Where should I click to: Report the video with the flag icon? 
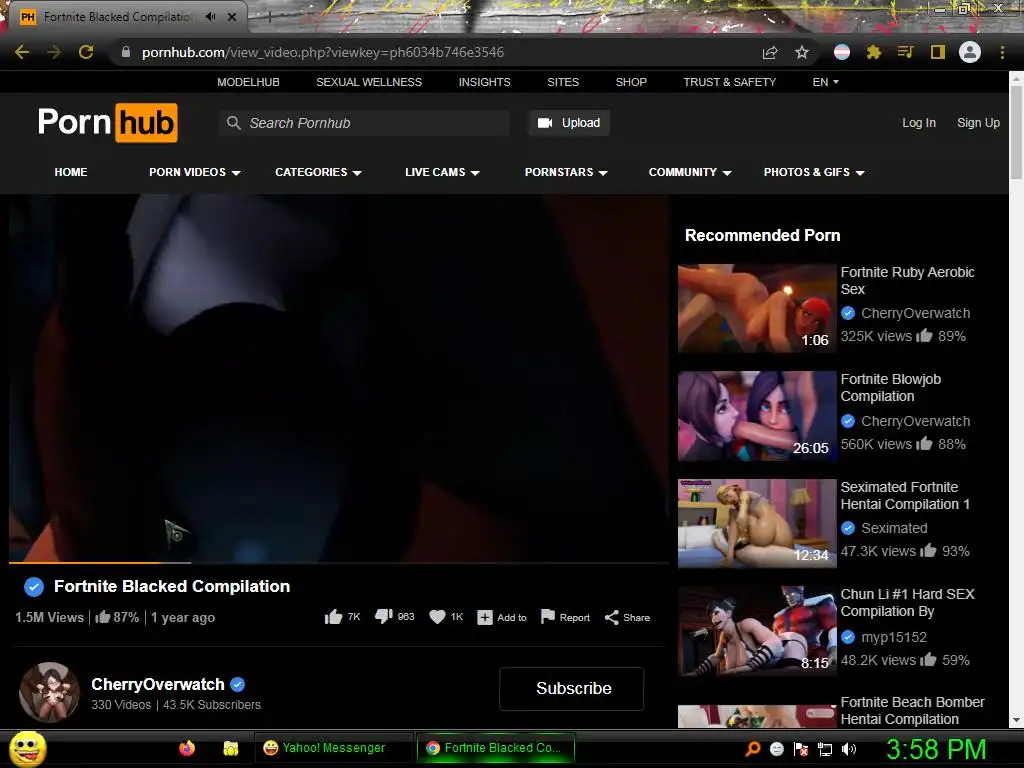pyautogui.click(x=547, y=616)
